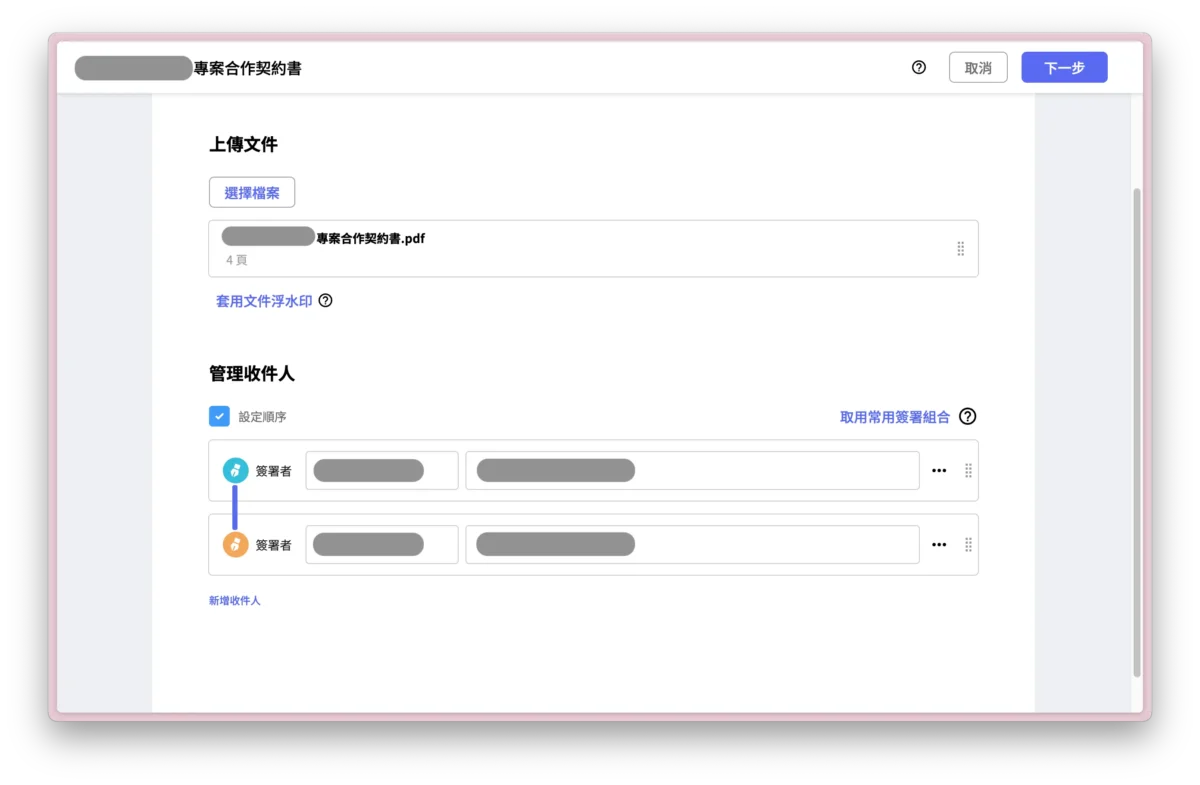Click the drag handle of the second signer row
Image resolution: width=1200 pixels, height=785 pixels.
(968, 544)
